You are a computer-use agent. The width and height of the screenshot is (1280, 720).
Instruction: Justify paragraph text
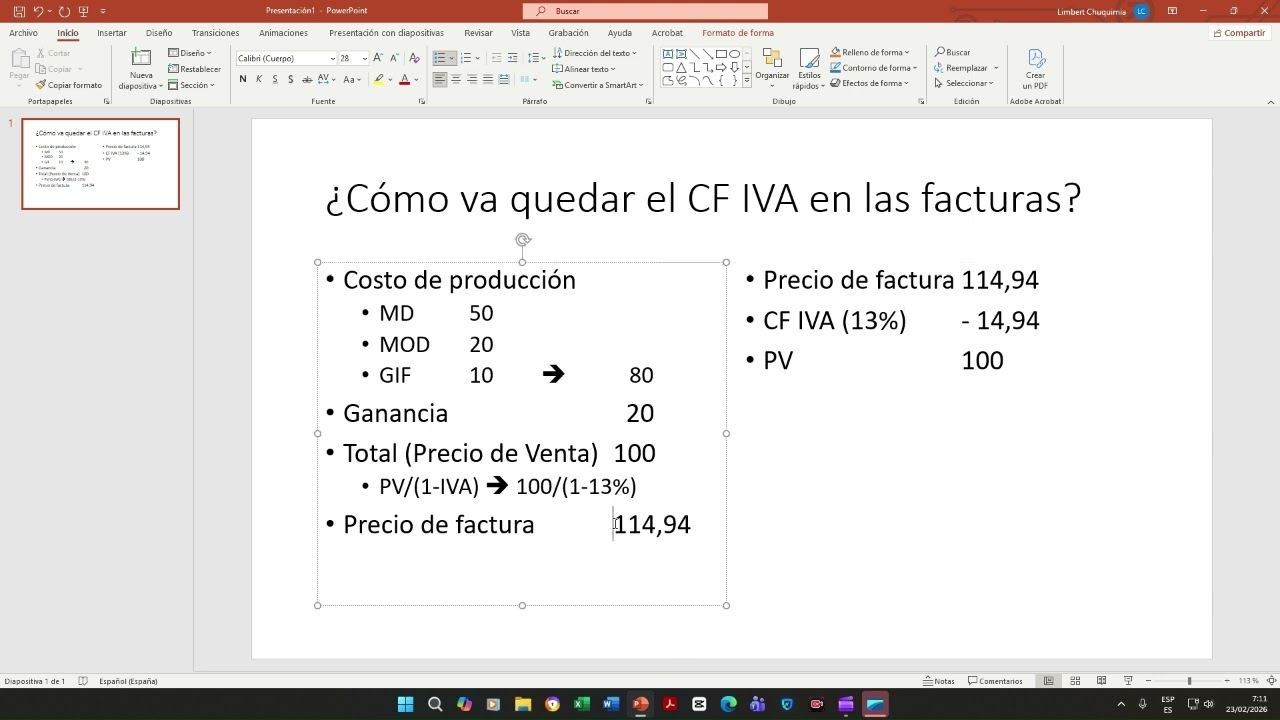click(488, 79)
